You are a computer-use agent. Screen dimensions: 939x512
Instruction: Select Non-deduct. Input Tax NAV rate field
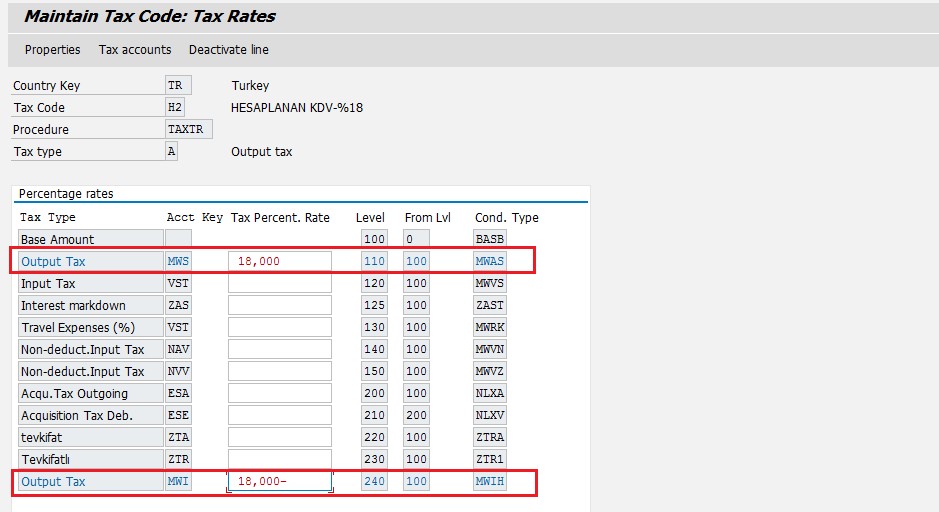280,349
